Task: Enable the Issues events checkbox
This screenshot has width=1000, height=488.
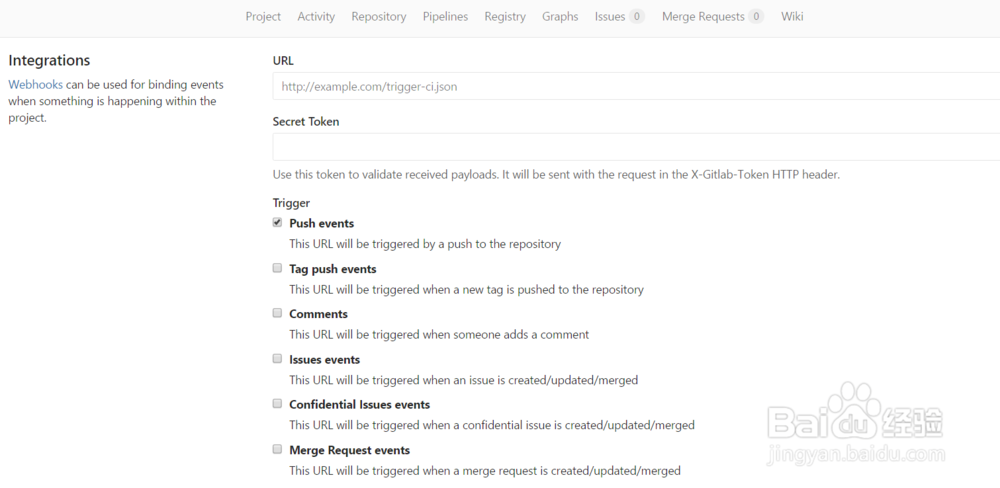Action: pos(278,358)
